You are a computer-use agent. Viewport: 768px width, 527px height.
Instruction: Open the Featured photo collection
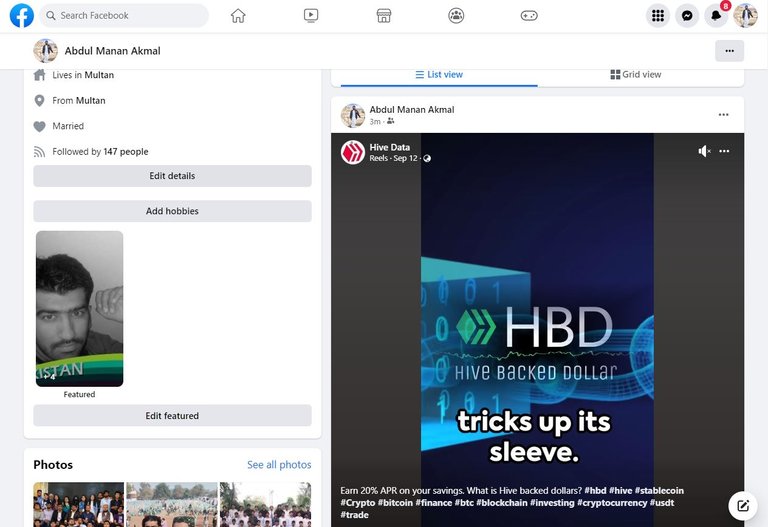tap(79, 309)
